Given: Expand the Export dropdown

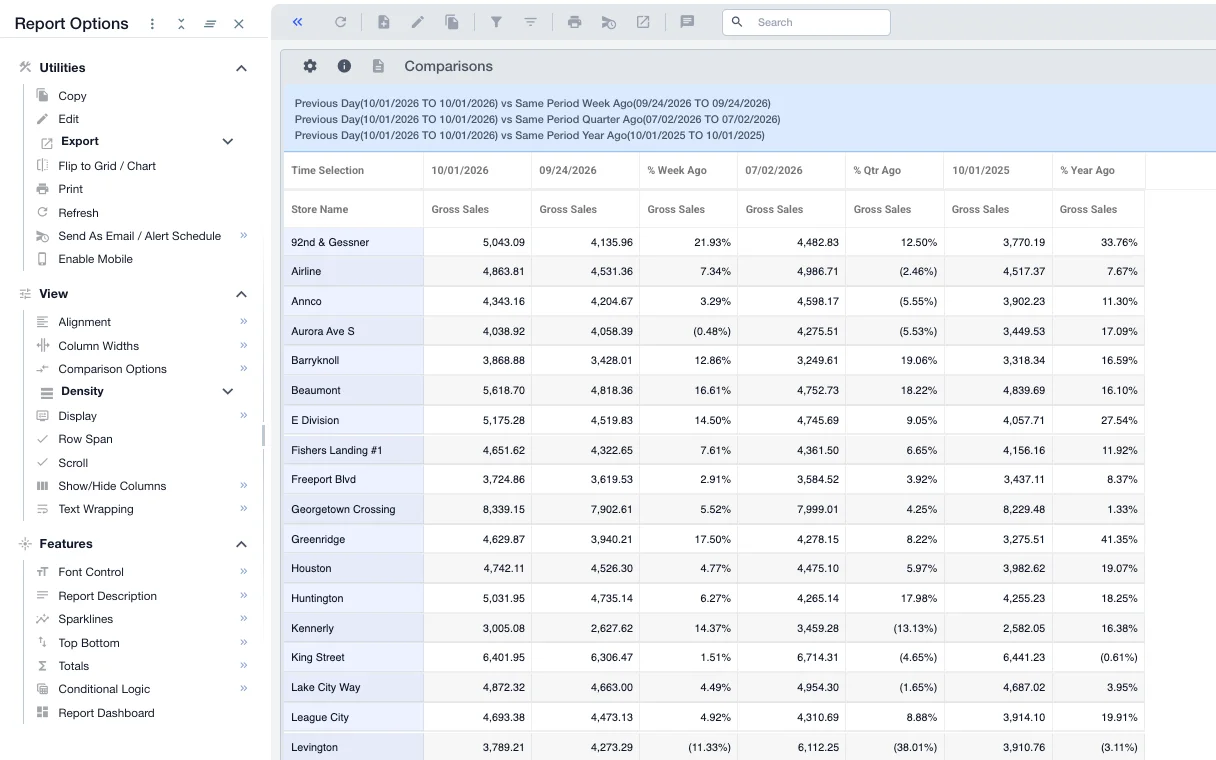Looking at the screenshot, I should click(x=228, y=142).
